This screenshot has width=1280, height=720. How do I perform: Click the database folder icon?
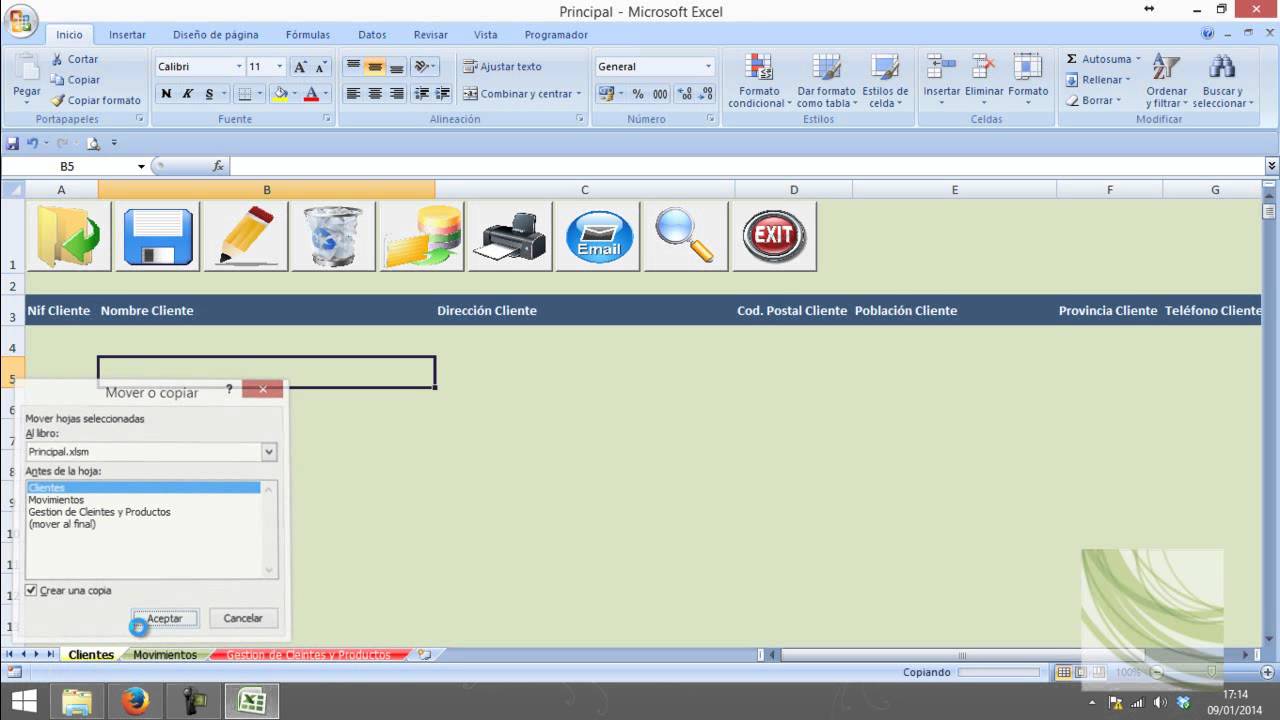click(x=422, y=236)
